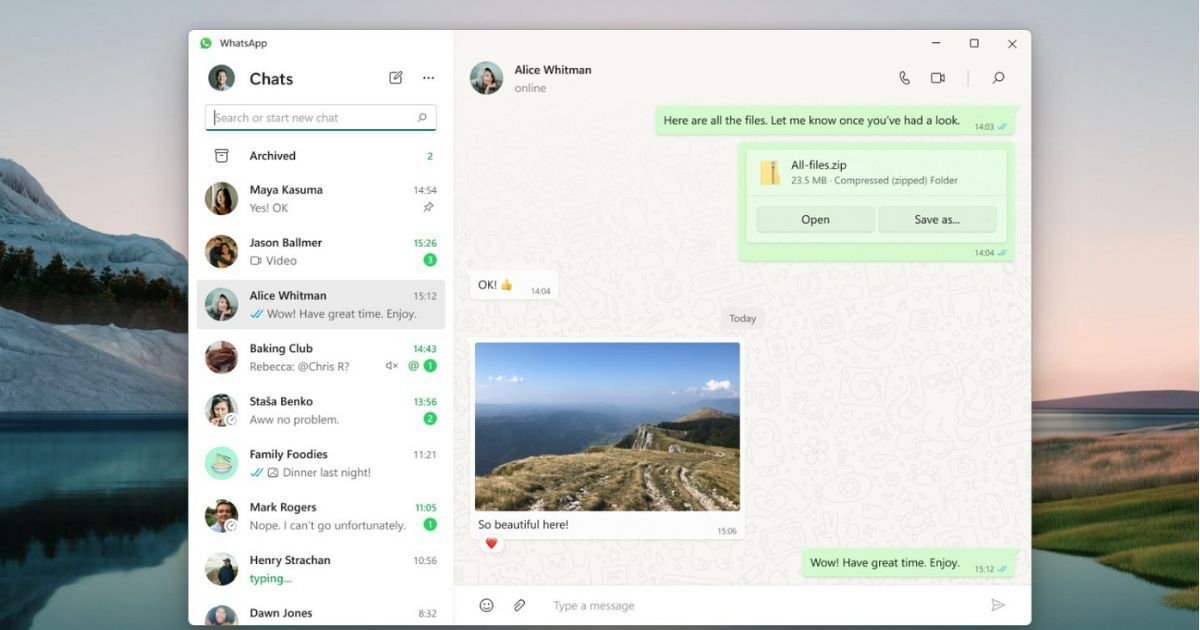Click the new chat compose icon

point(396,78)
